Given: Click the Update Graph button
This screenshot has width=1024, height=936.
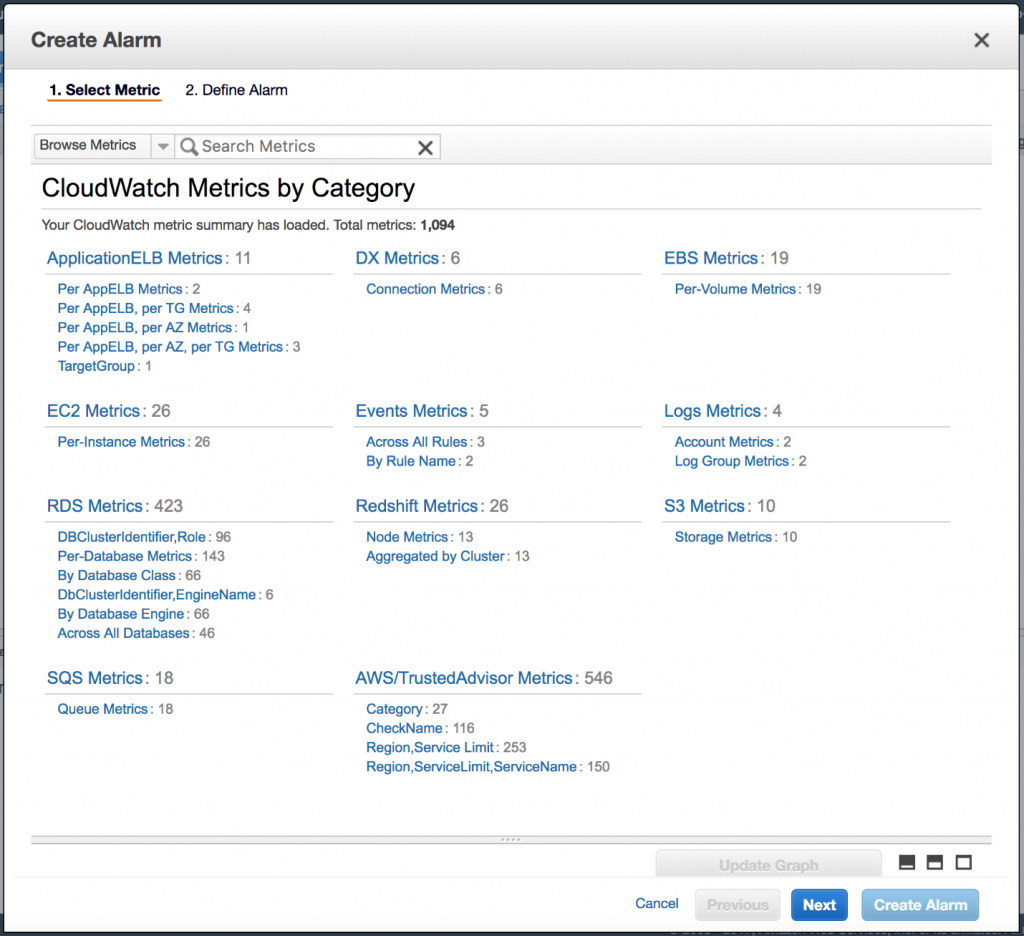Looking at the screenshot, I should [x=769, y=864].
